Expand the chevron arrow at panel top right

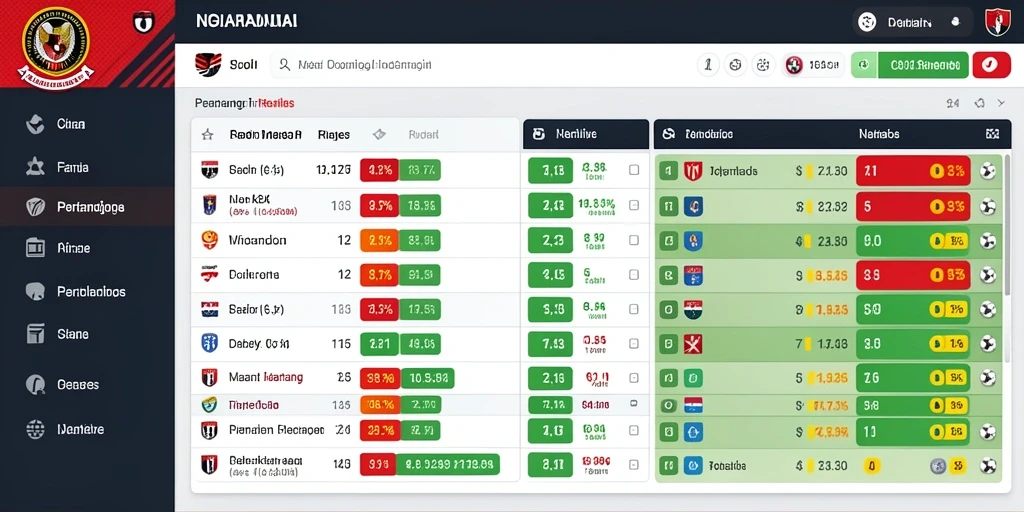point(1001,103)
